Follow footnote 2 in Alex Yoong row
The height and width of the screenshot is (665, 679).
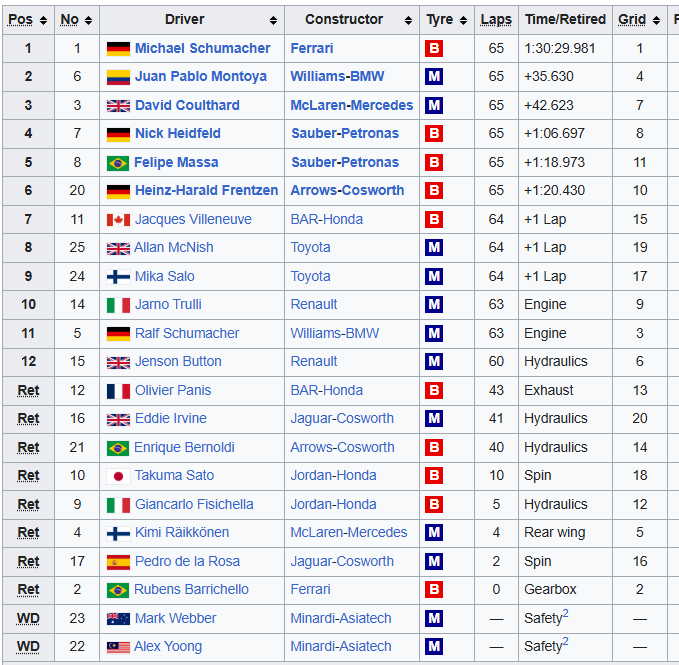point(566,642)
